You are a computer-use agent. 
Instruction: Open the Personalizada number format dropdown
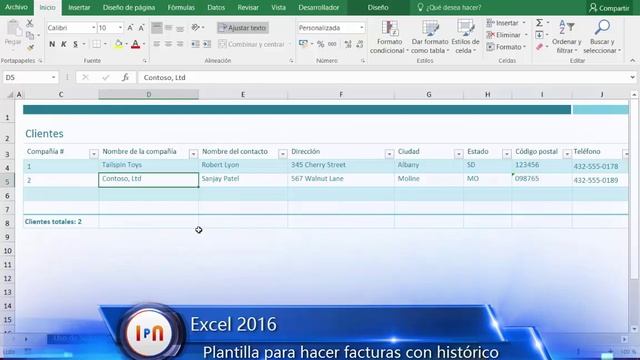point(362,28)
